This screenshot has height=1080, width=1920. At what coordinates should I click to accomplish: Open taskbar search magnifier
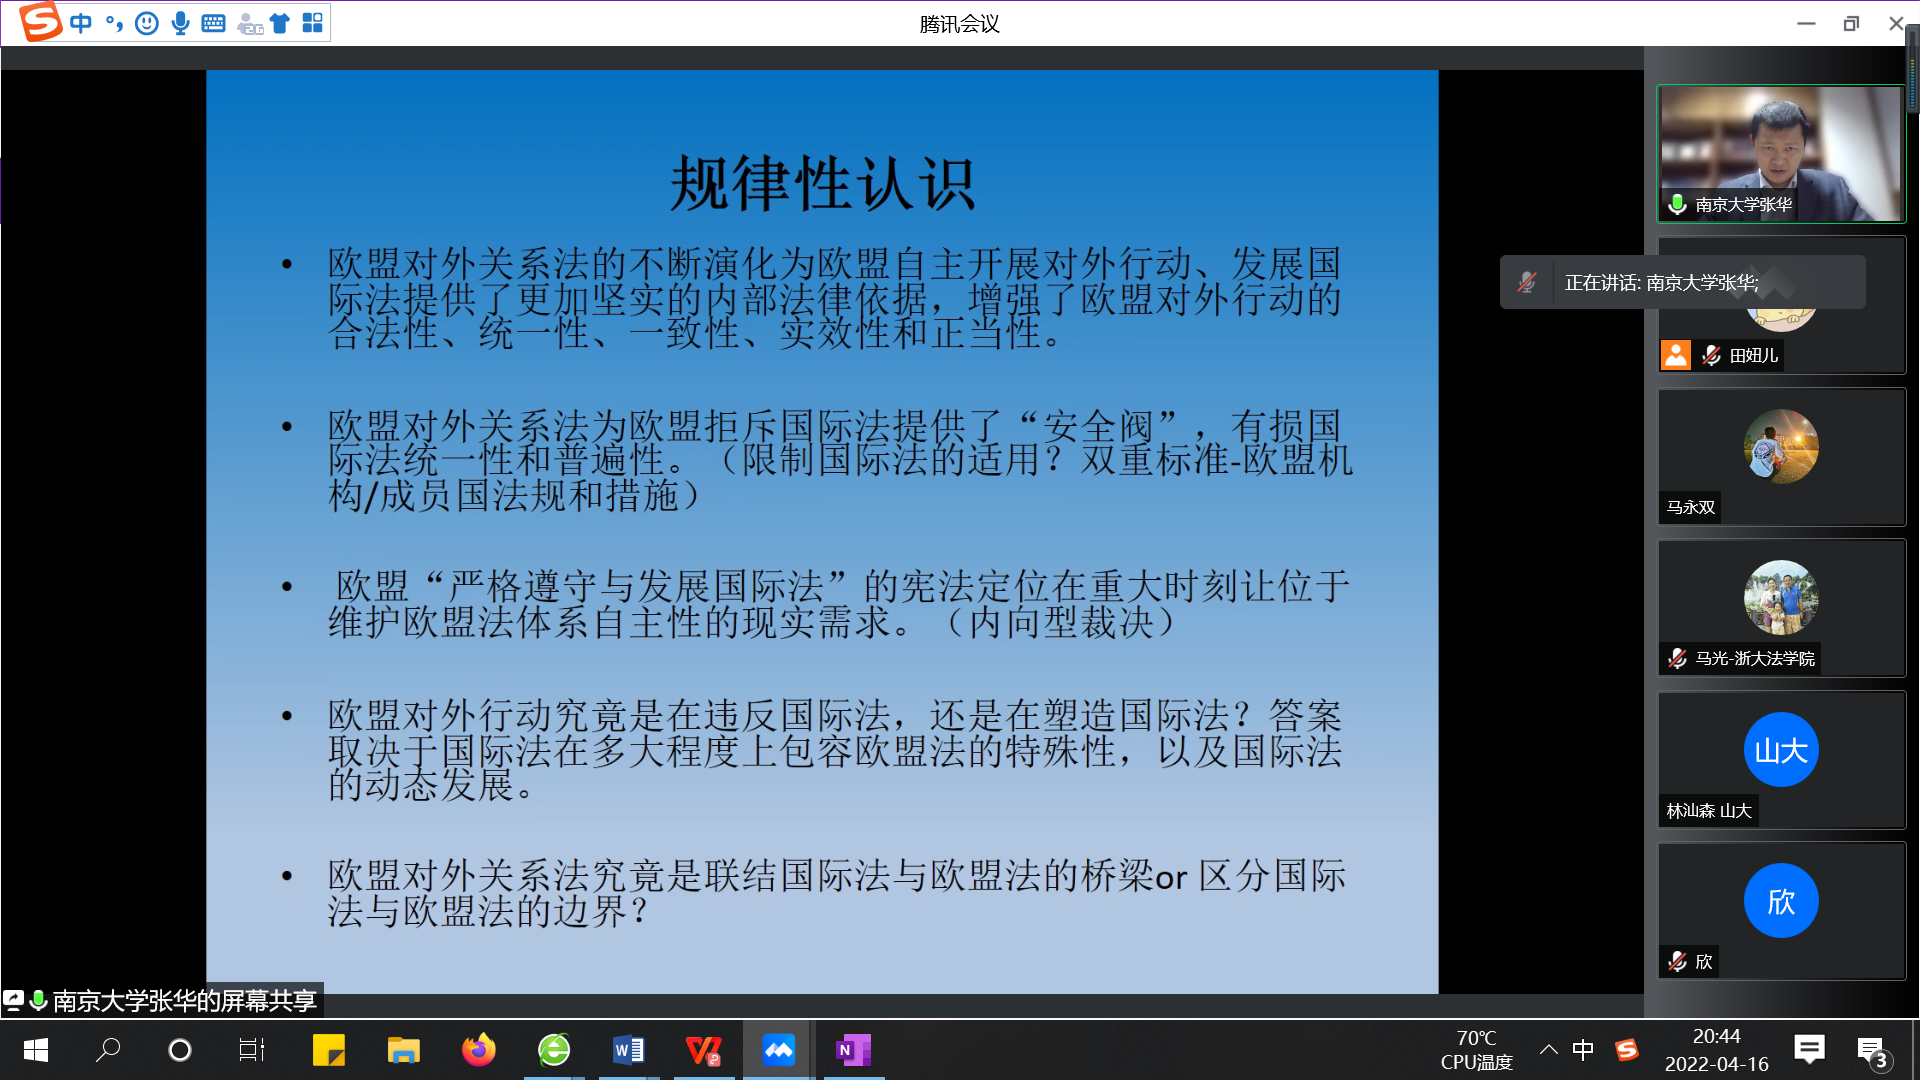[108, 1050]
